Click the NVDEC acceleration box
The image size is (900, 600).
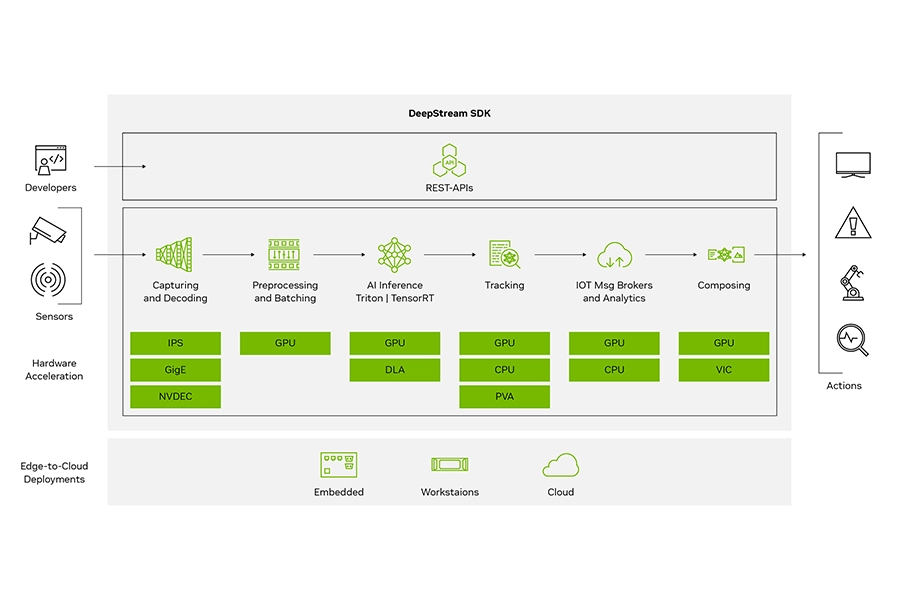point(176,396)
